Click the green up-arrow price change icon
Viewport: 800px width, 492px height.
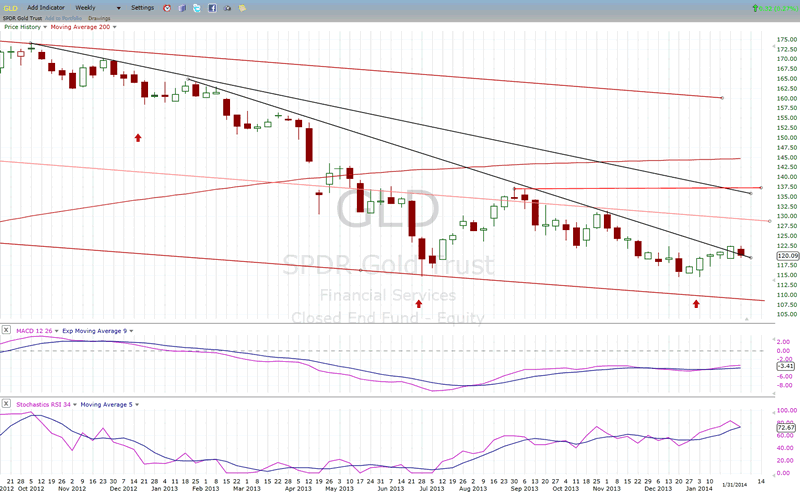pos(755,8)
